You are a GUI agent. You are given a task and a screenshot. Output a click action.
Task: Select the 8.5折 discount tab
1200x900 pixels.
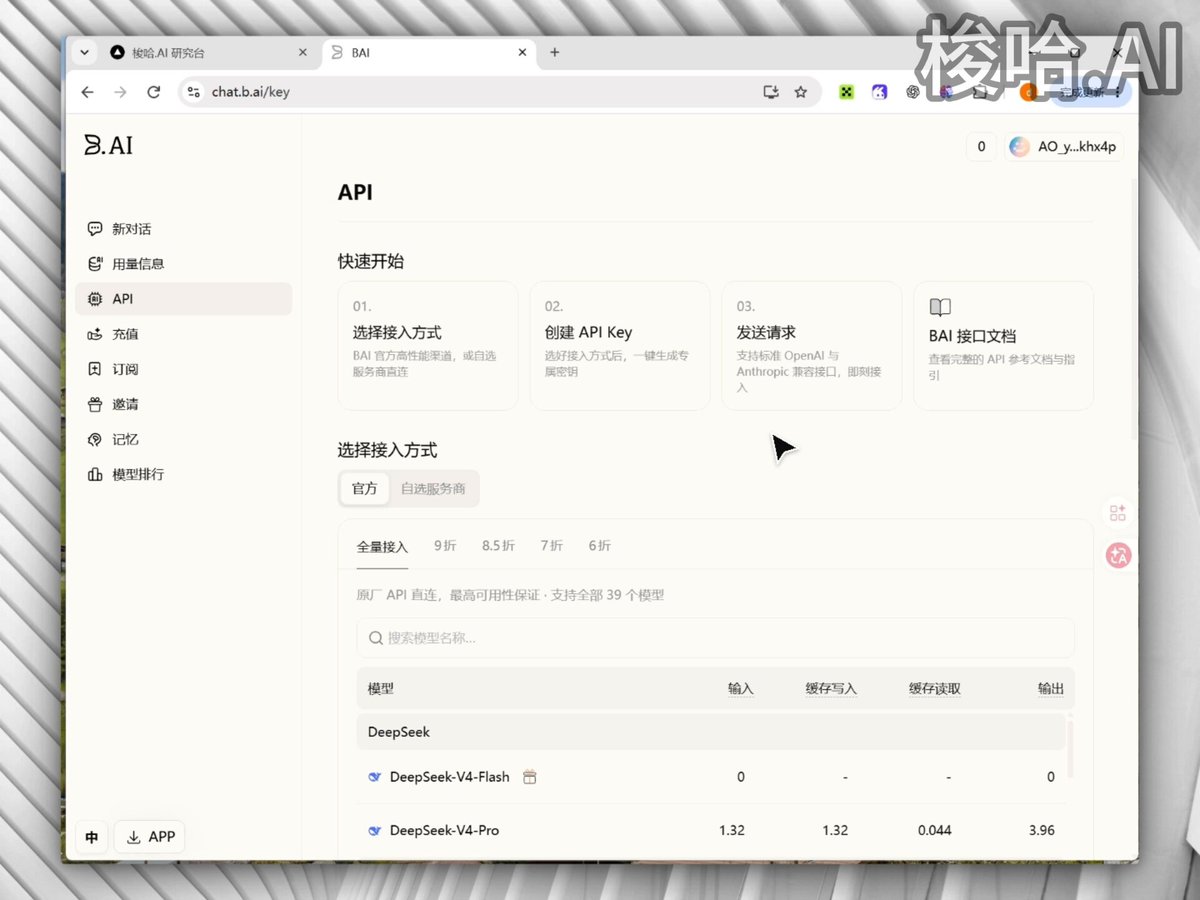tap(498, 546)
